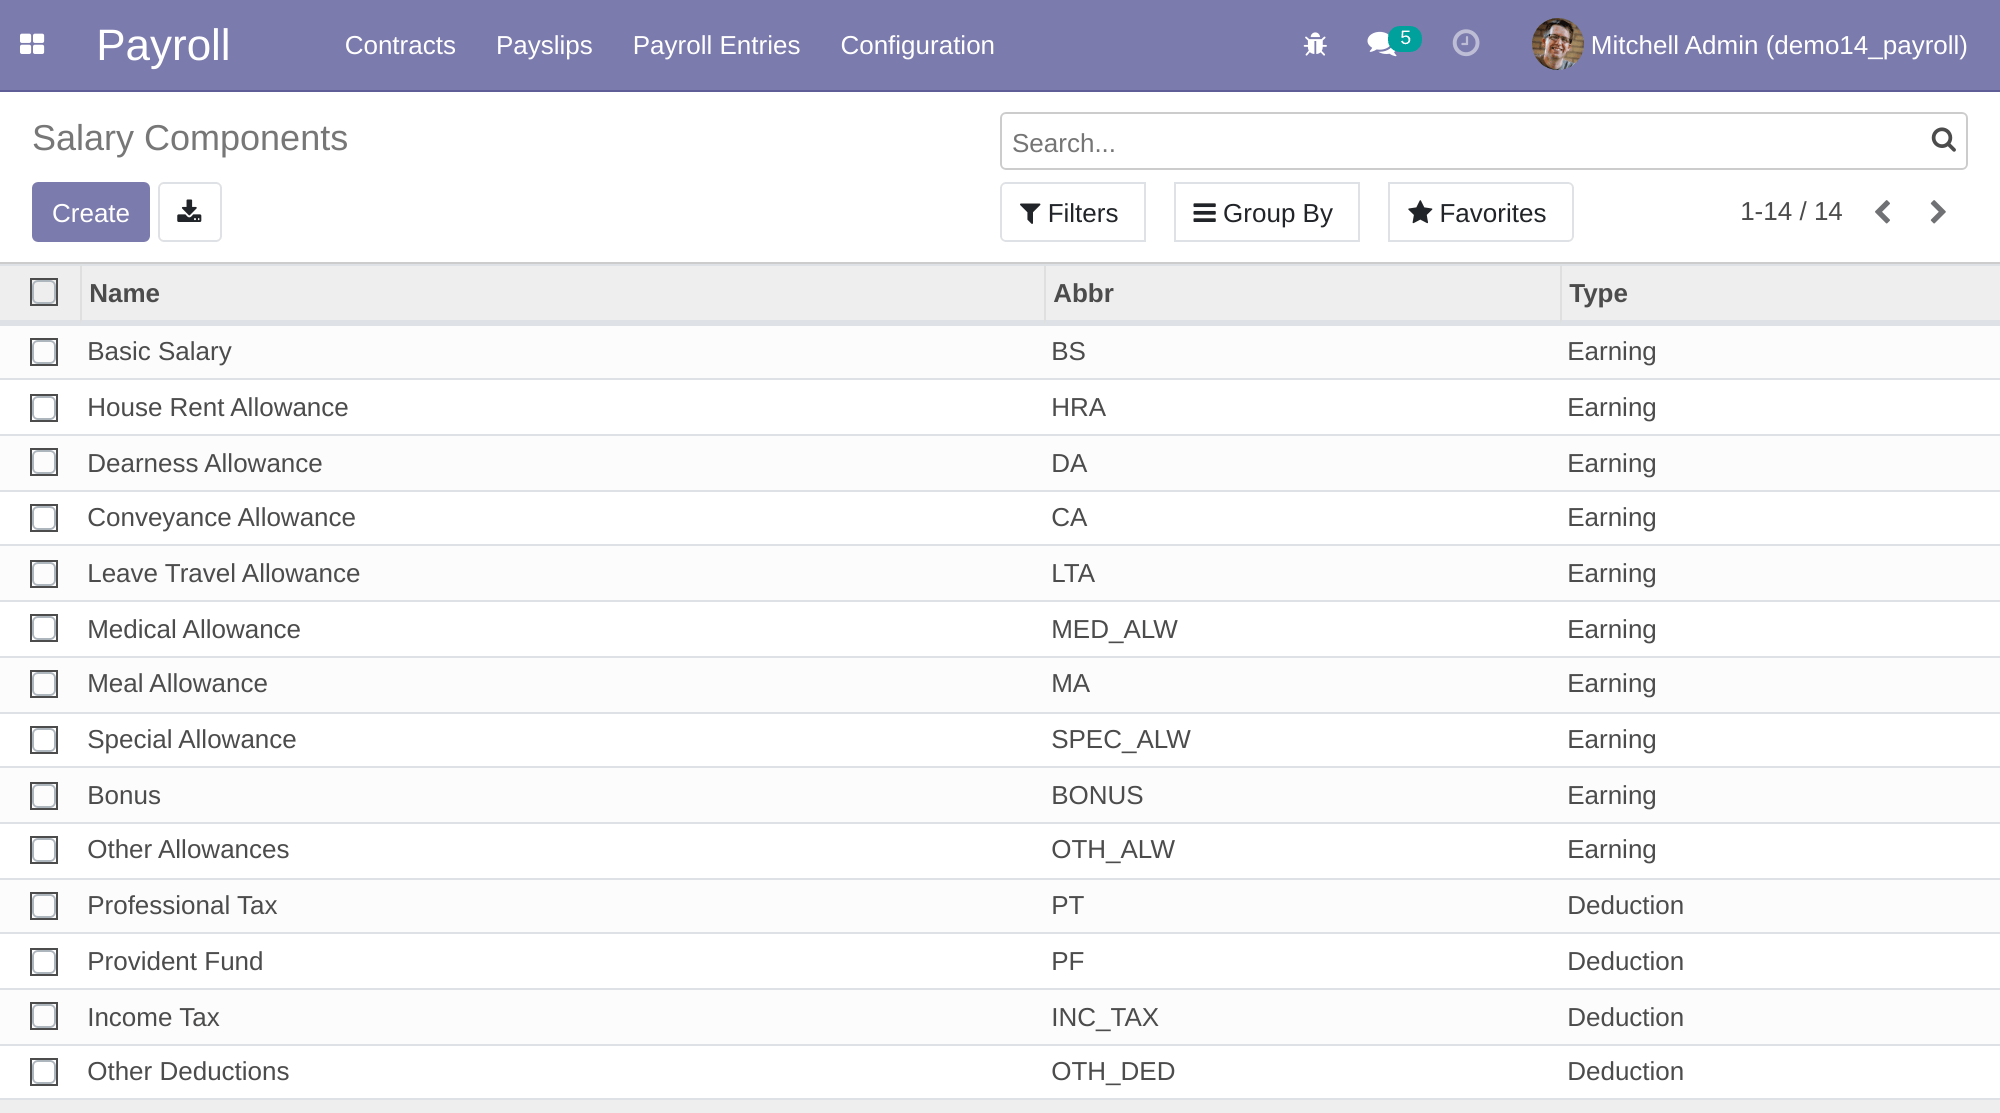
Task: Click the Create button
Action: pos(90,212)
